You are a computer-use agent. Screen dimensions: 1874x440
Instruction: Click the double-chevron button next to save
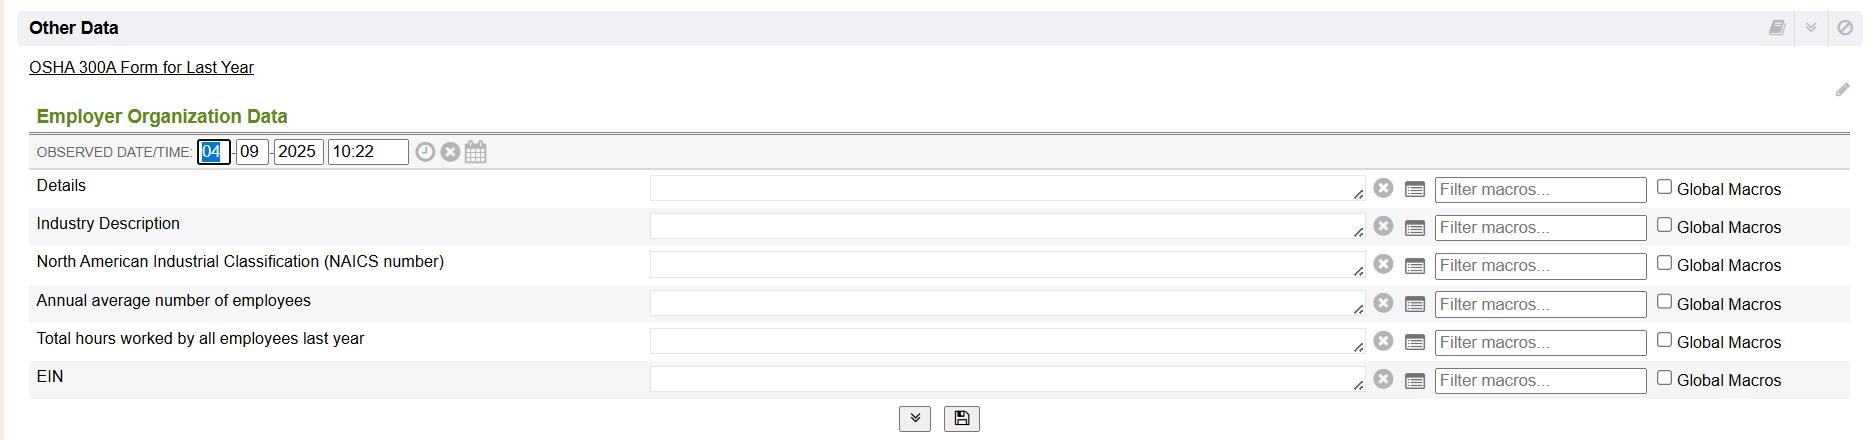click(x=914, y=418)
